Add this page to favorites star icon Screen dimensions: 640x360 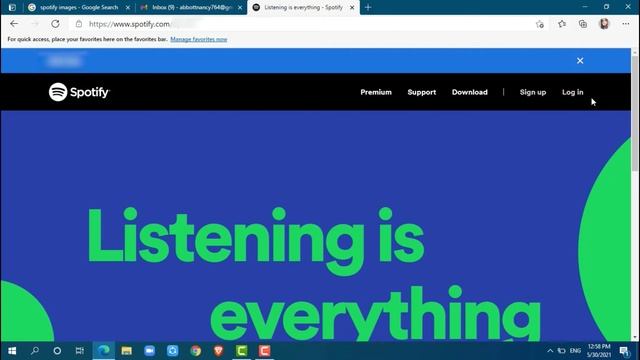pos(540,24)
